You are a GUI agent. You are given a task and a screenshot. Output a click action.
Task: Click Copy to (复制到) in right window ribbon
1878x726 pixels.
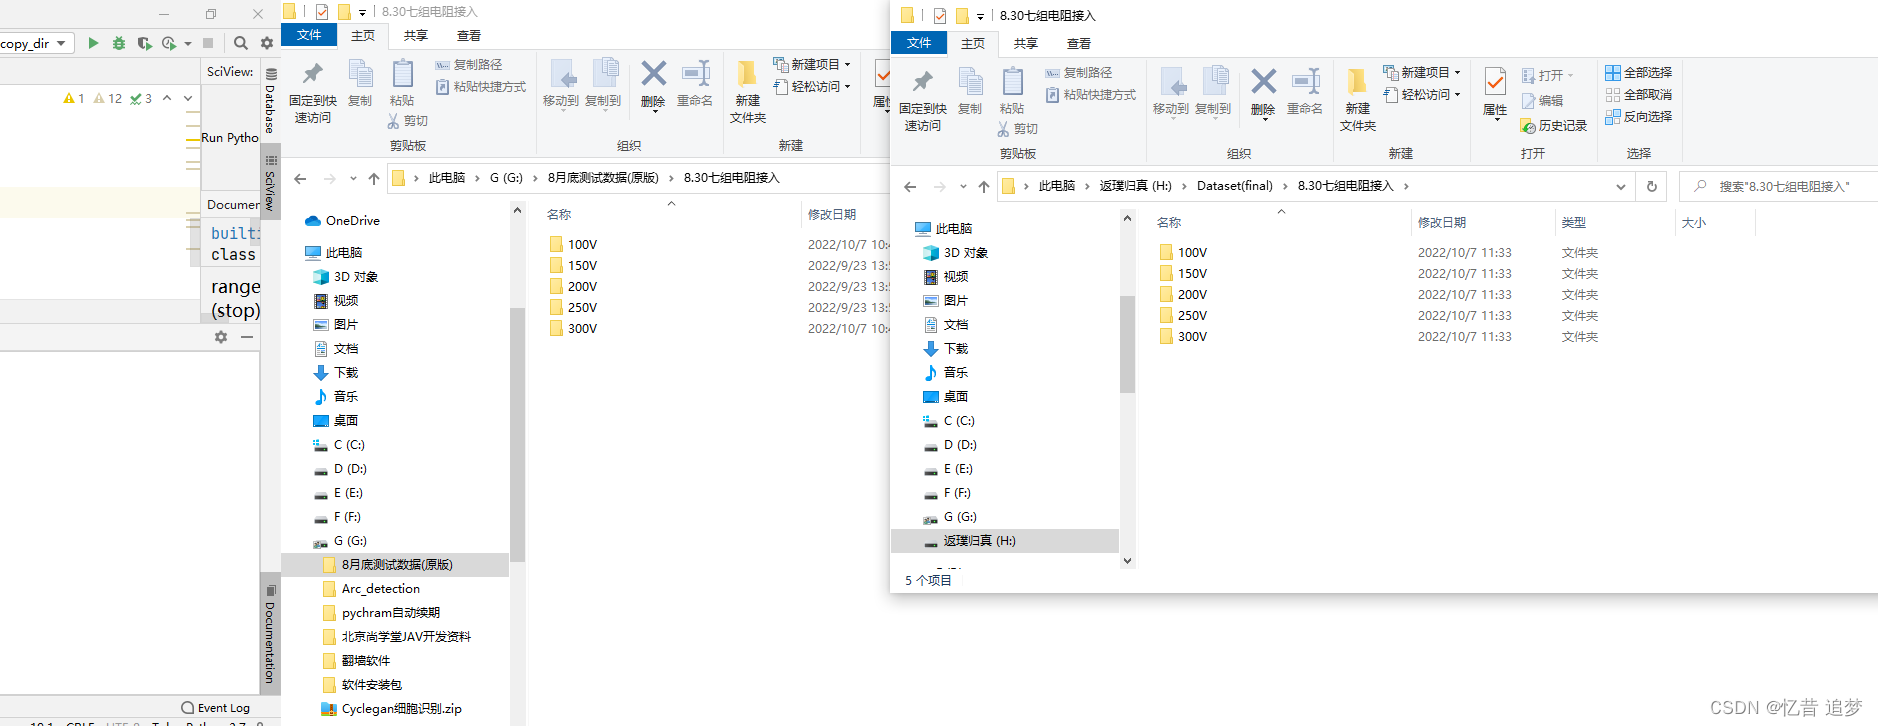[x=1213, y=91]
